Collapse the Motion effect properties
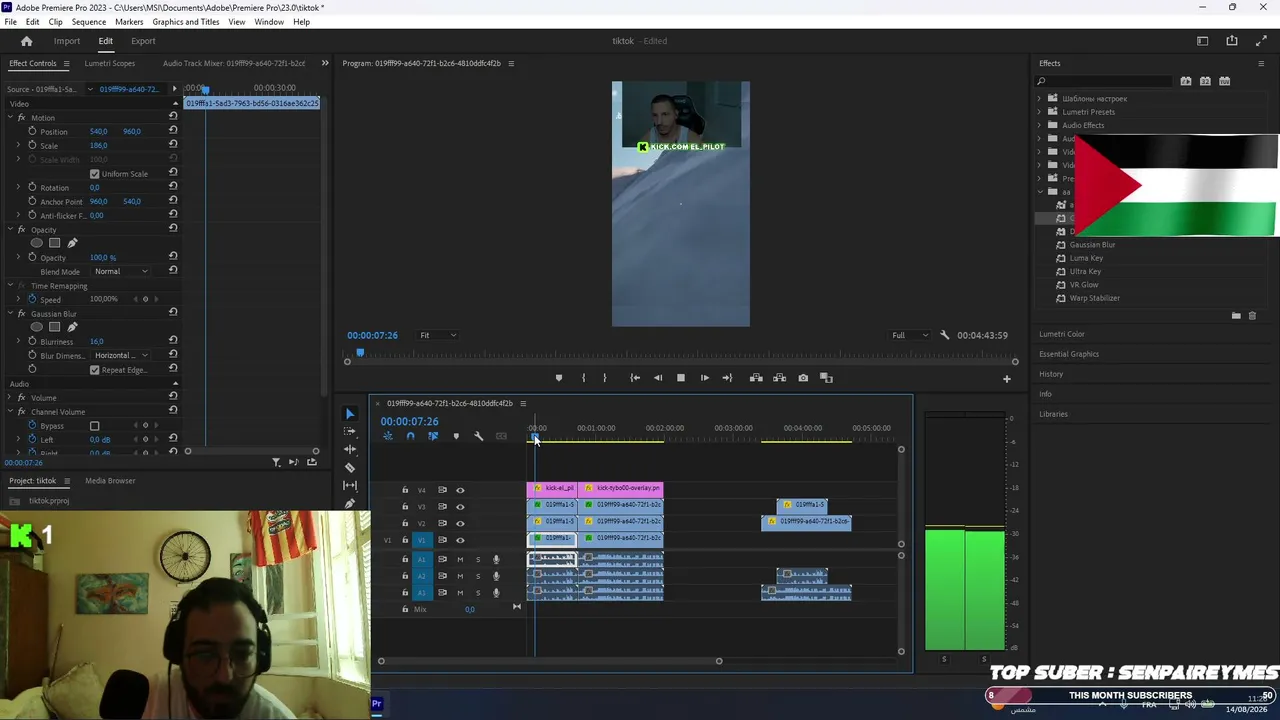The width and height of the screenshot is (1280, 720). tap(10, 118)
